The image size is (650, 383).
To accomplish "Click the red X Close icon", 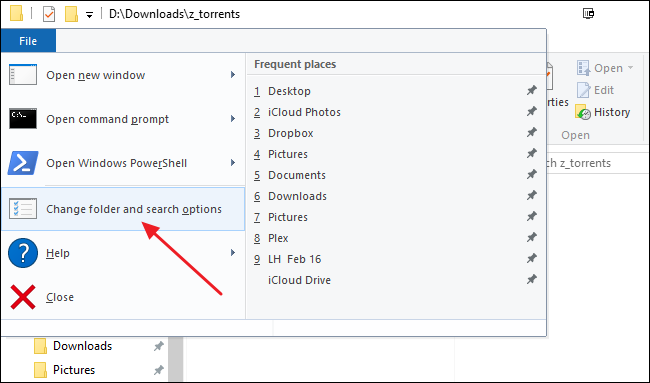I will click(23, 297).
